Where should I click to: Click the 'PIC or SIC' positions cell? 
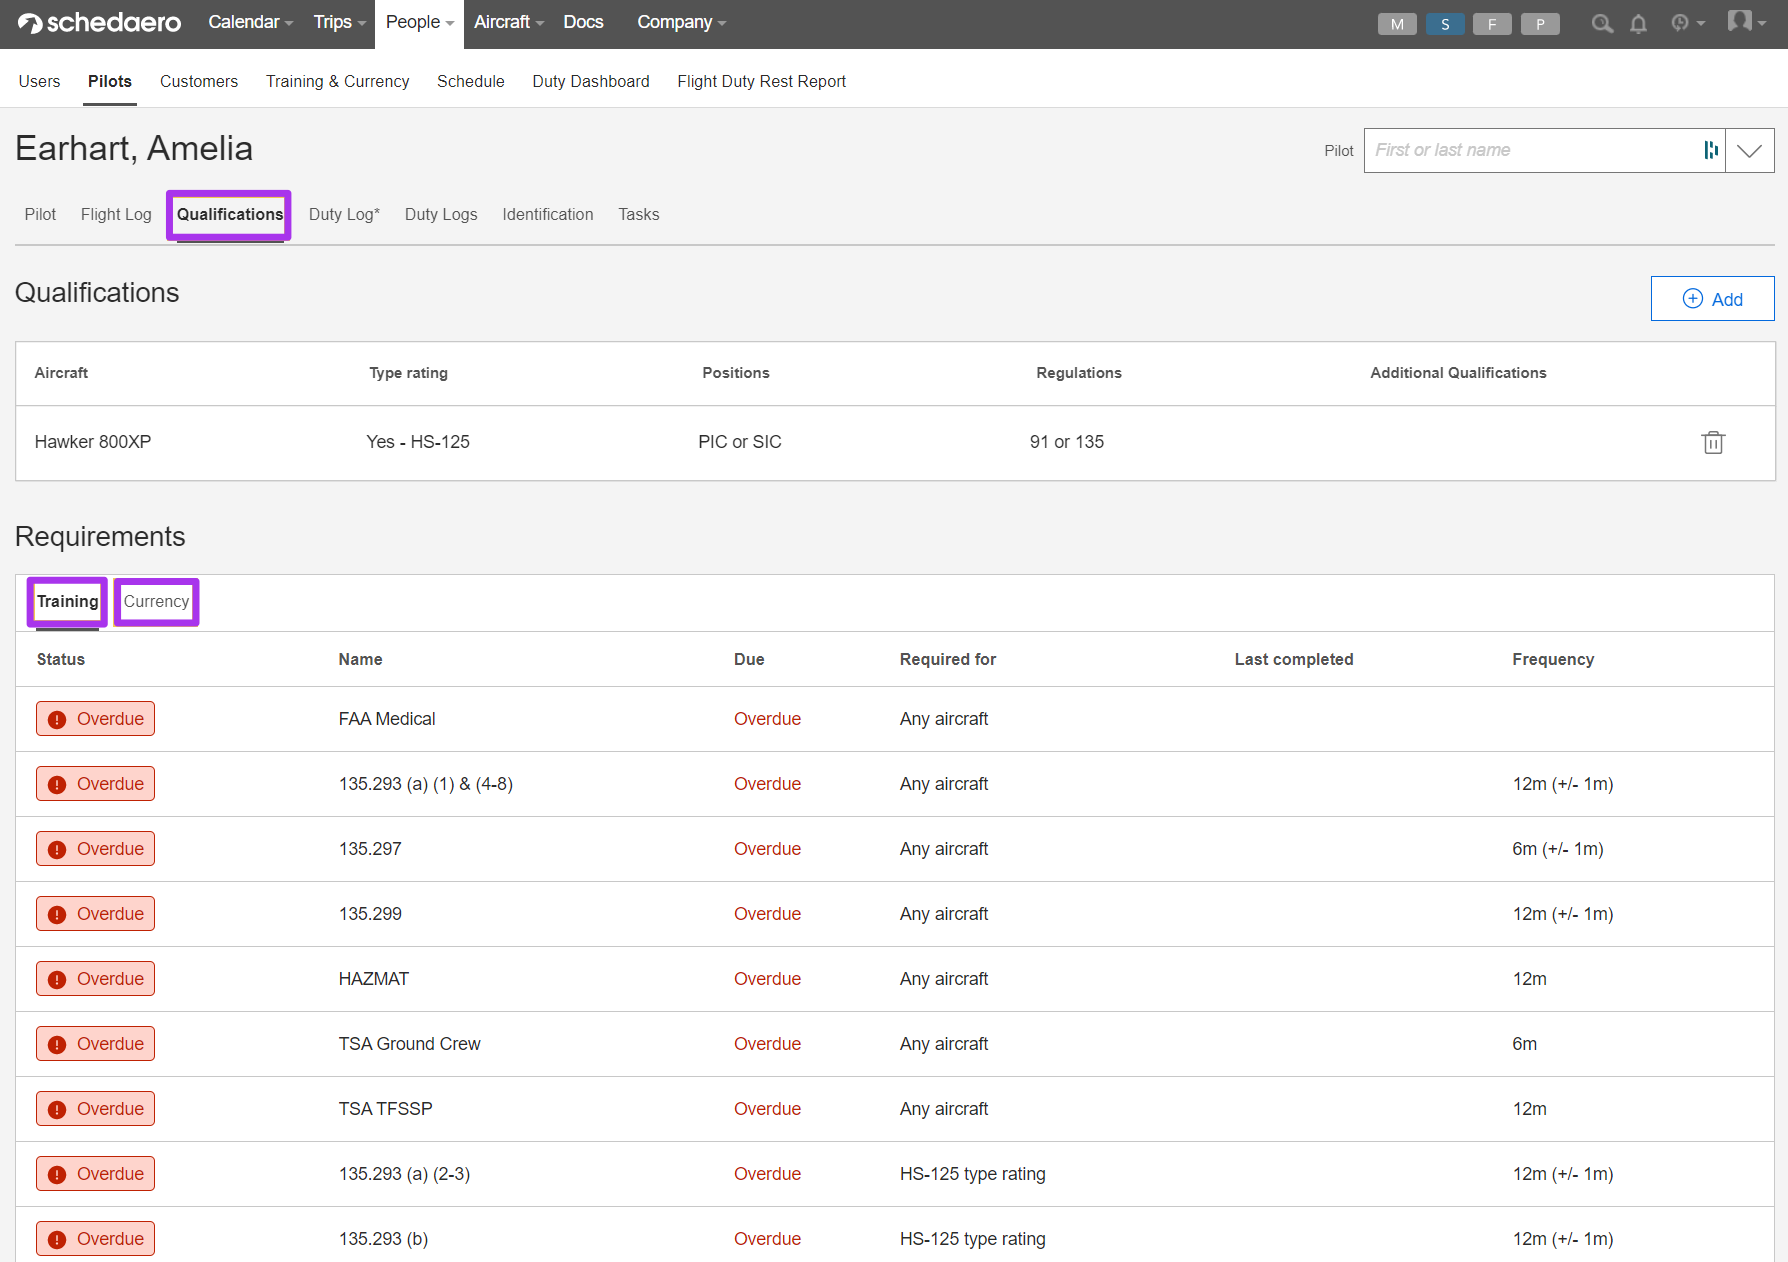click(x=740, y=442)
